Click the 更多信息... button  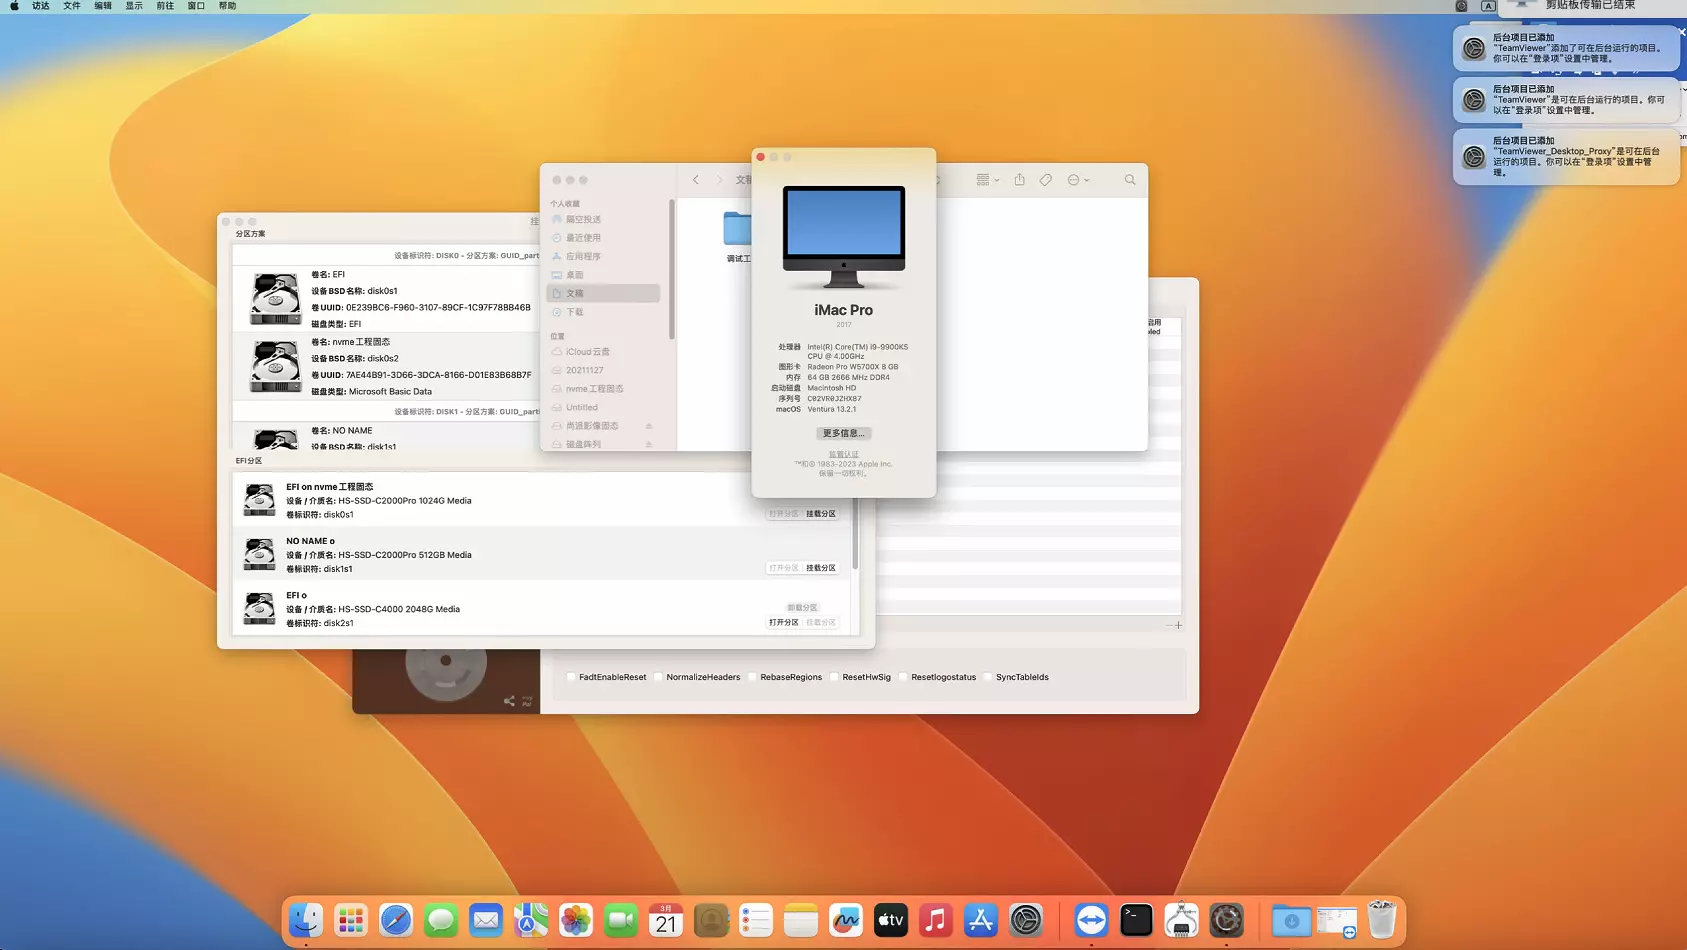(x=843, y=433)
